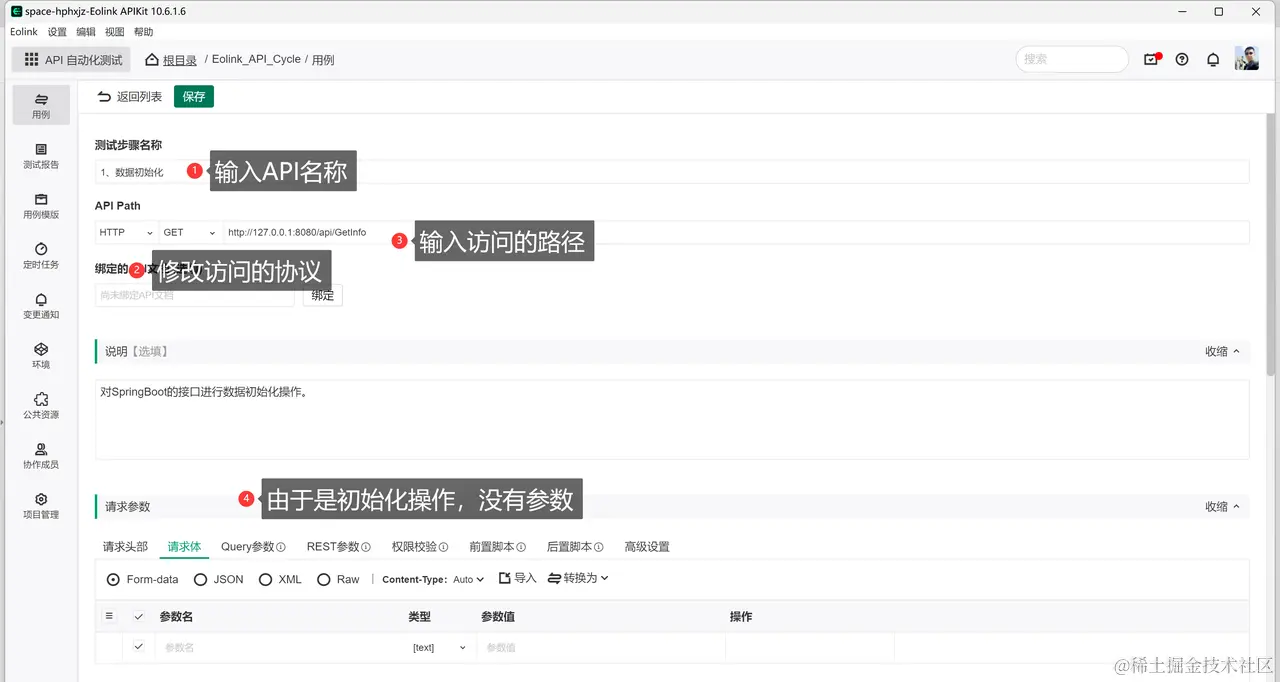Click the task checklist icon in header

pos(1151,59)
